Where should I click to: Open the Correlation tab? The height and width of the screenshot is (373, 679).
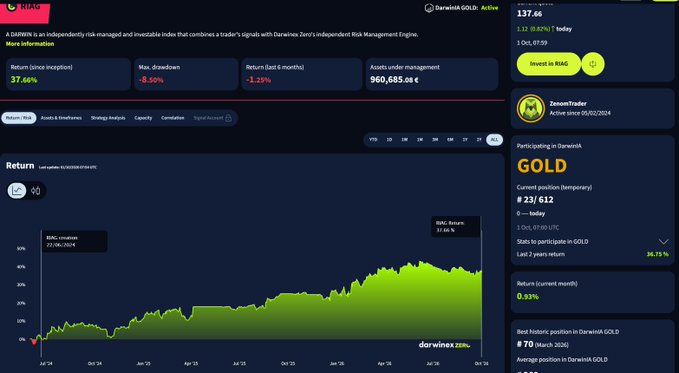[x=172, y=118]
